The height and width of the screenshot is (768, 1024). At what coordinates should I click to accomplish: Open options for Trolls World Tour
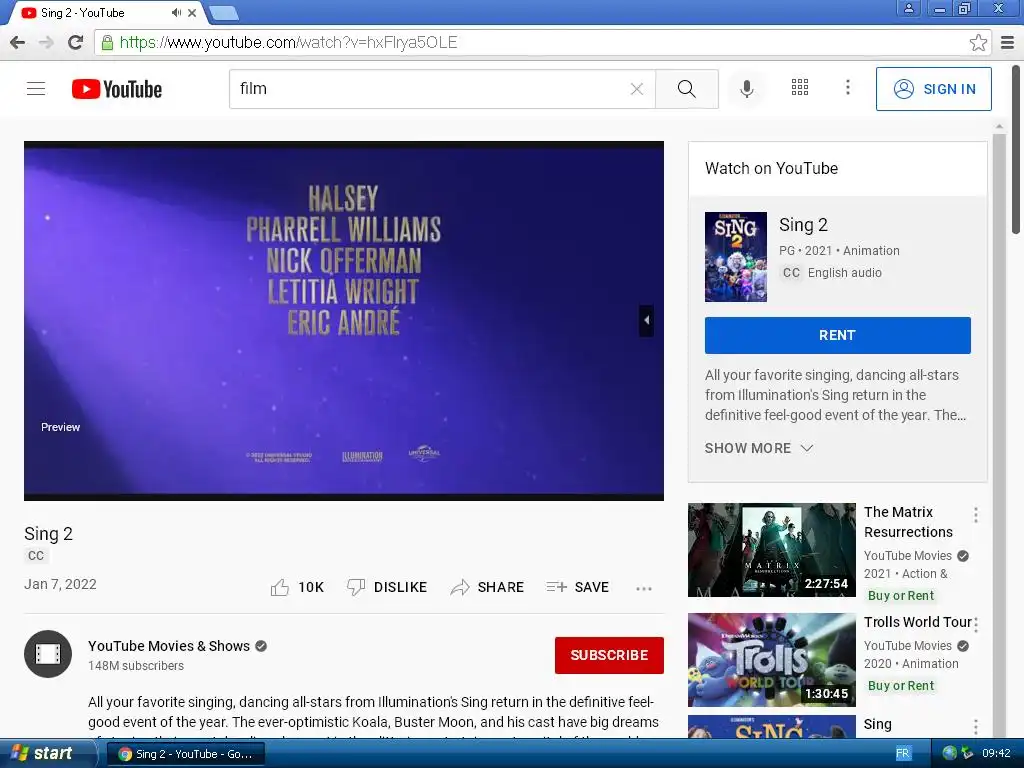[976, 624]
